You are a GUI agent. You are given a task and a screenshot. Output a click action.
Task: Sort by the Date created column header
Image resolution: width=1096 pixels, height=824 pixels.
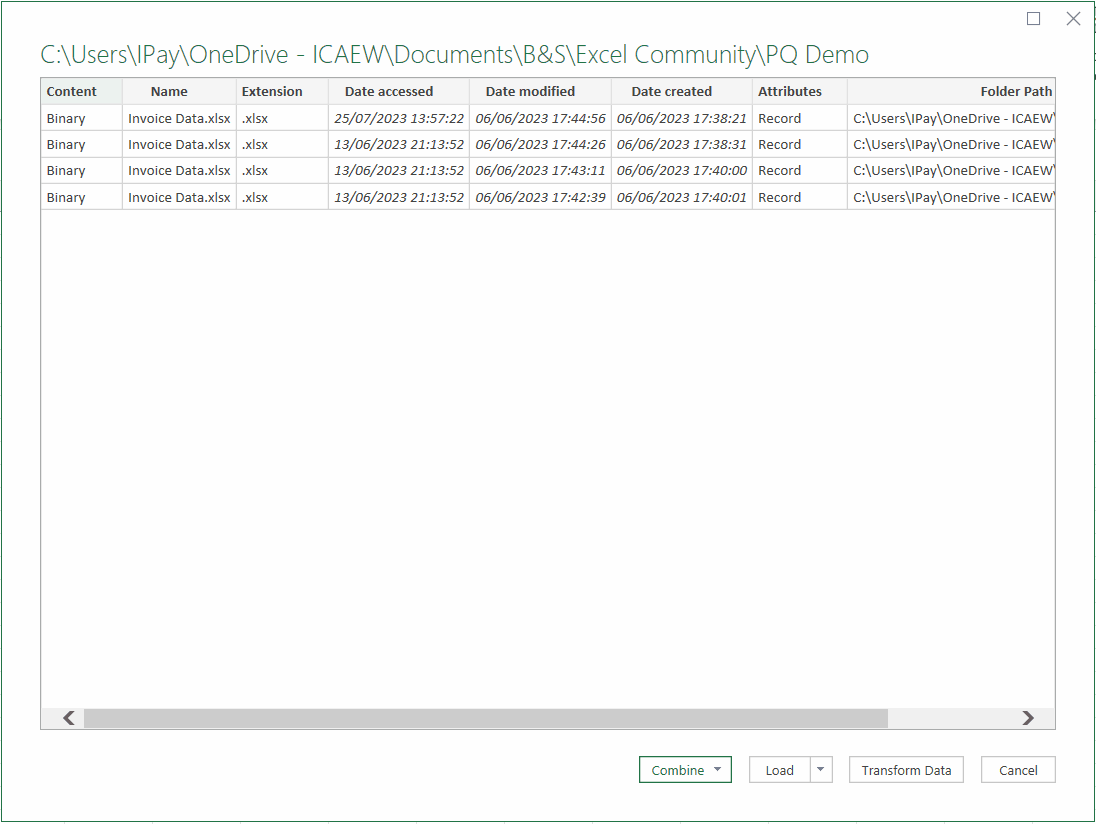pyautogui.click(x=671, y=91)
